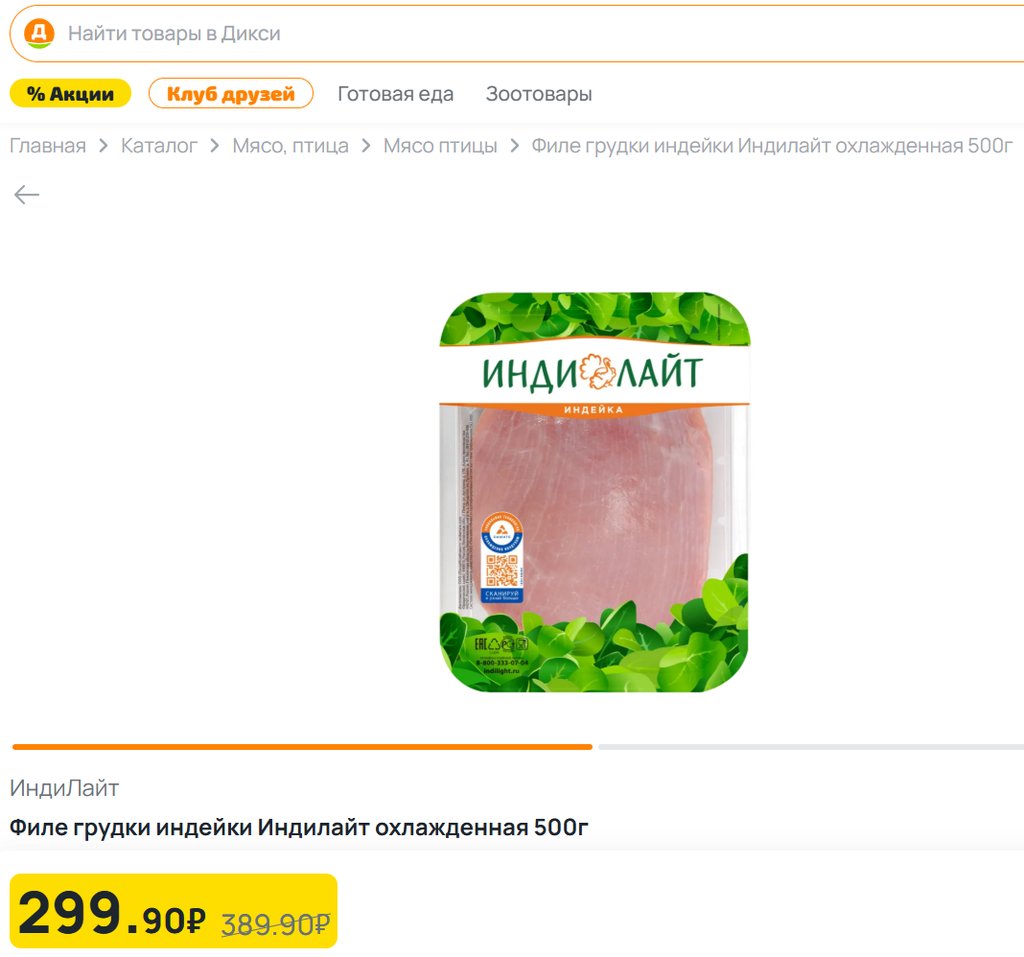Navigate to Главная breadcrumb link
The width and height of the screenshot is (1024, 957).
click(x=48, y=146)
